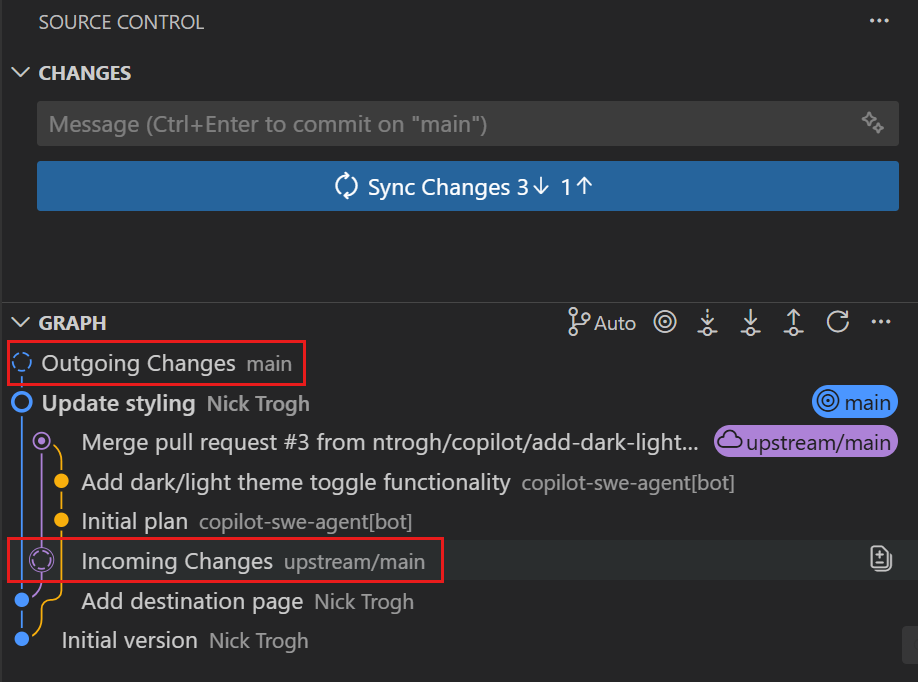Click the Push icon in the Graph toolbar
Image resolution: width=918 pixels, height=682 pixels.
(x=794, y=322)
